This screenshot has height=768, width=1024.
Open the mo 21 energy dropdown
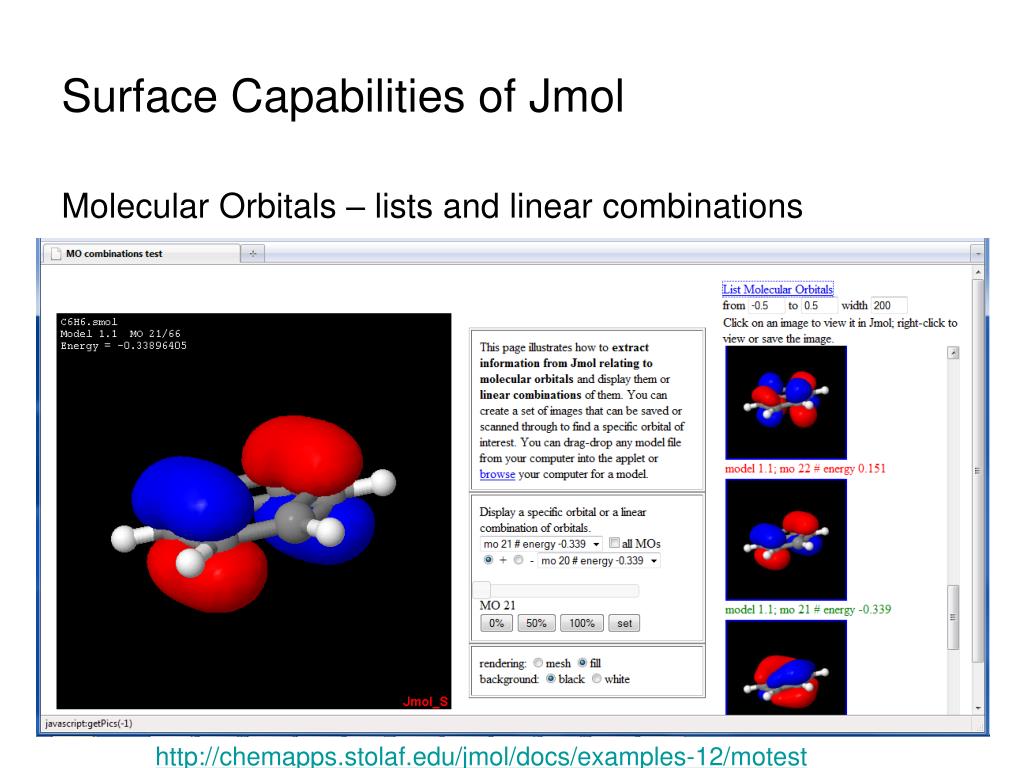point(541,544)
